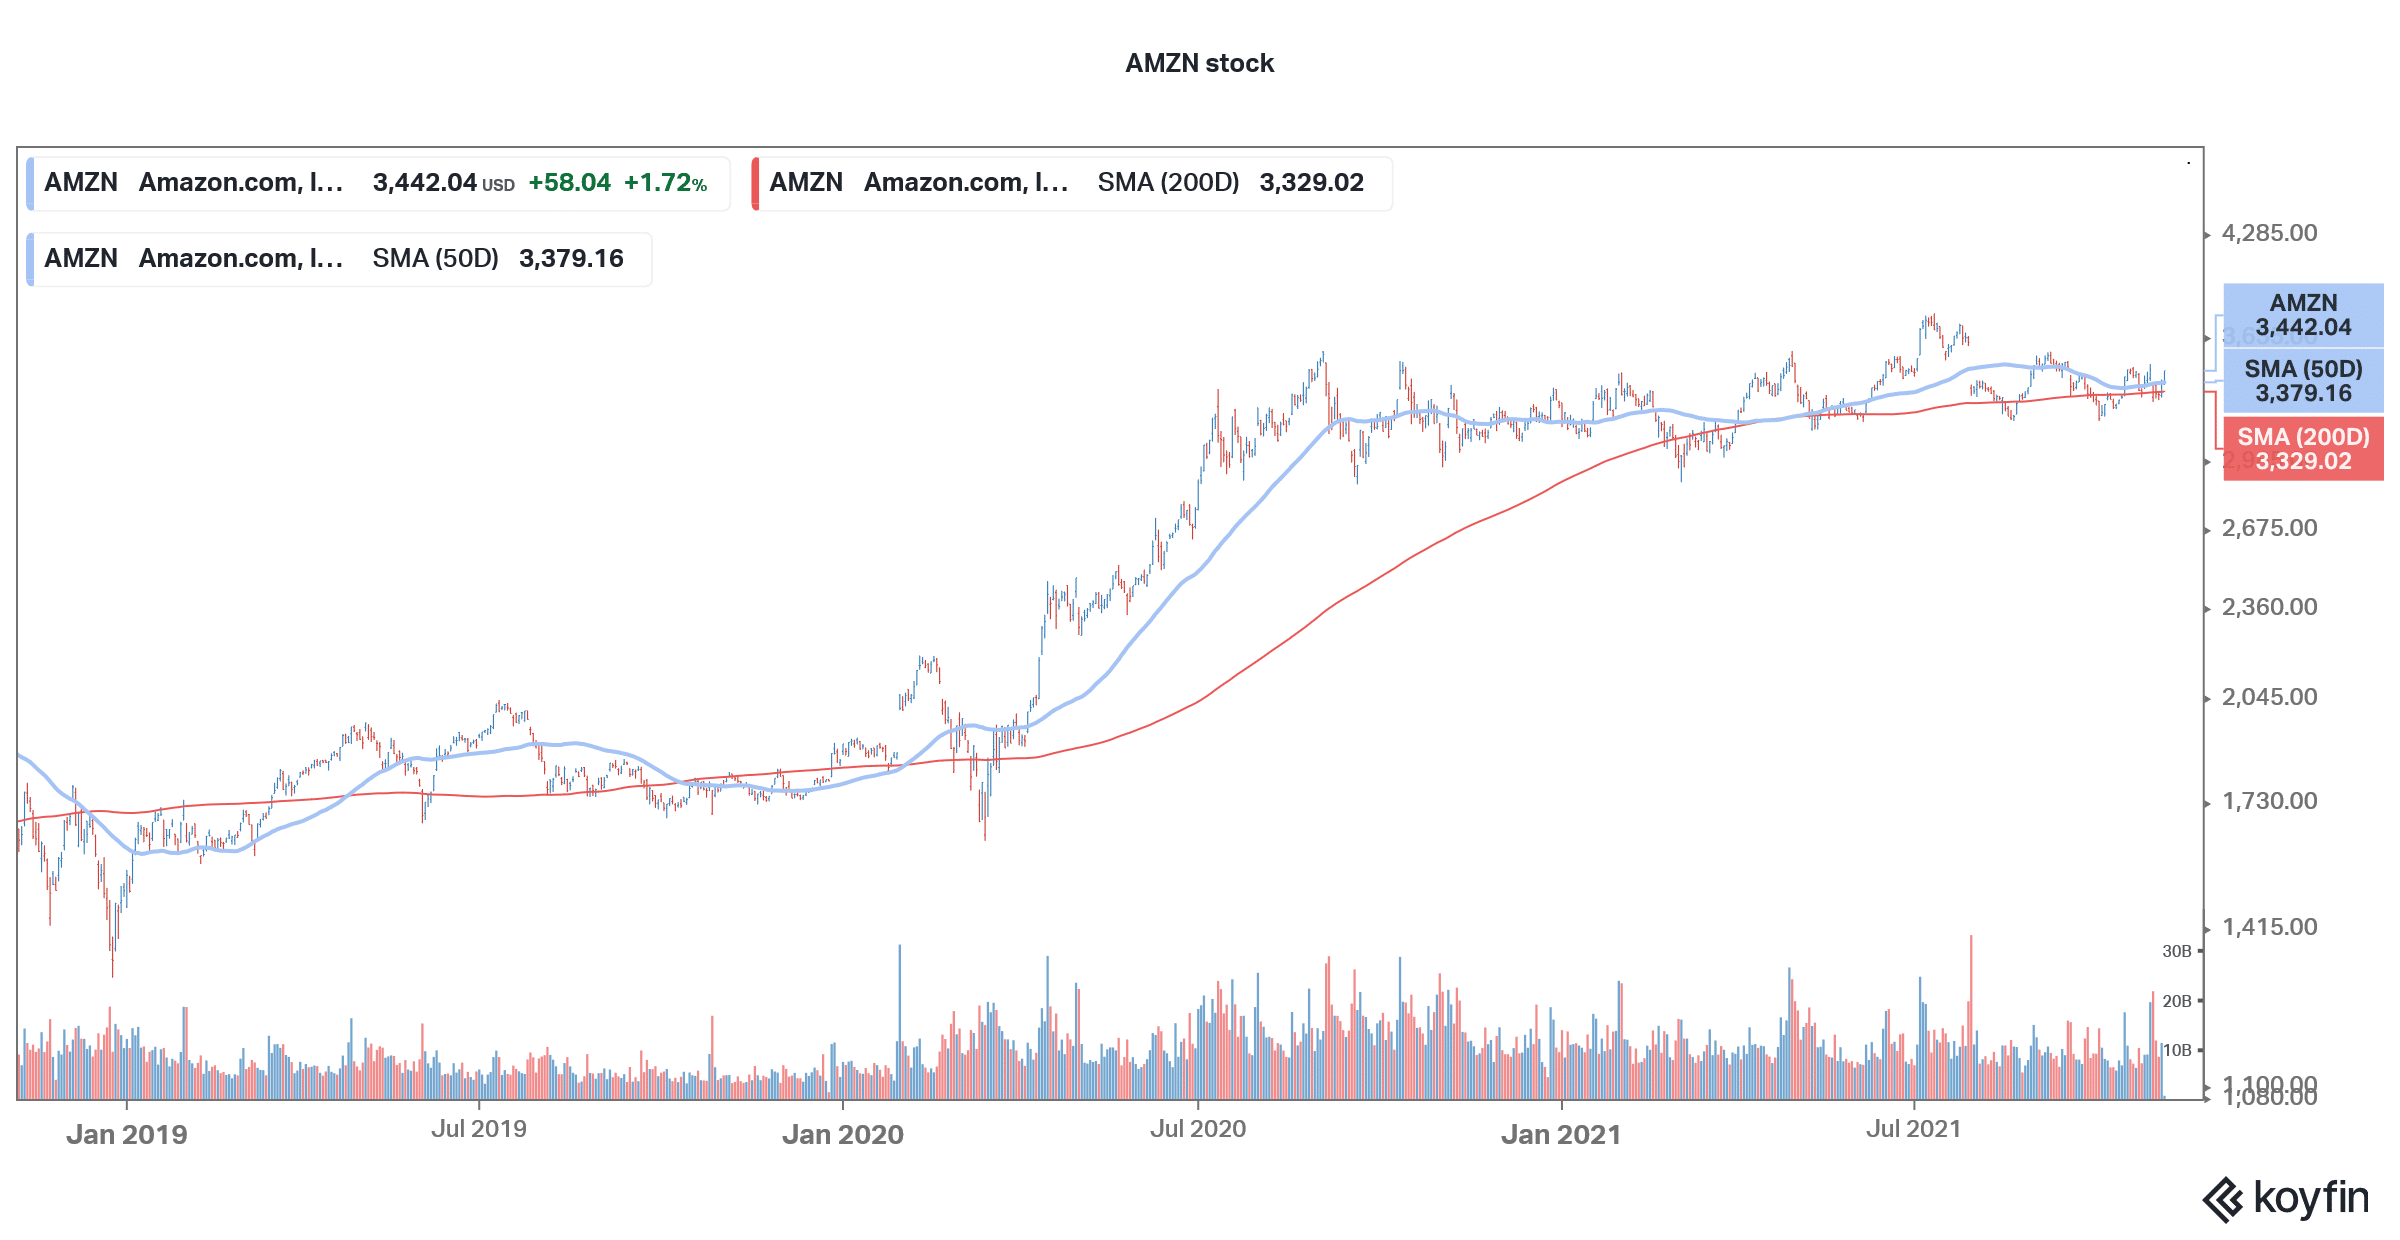Click the 2,360.00 price axis label
The width and height of the screenshot is (2400, 1240).
click(x=2269, y=607)
